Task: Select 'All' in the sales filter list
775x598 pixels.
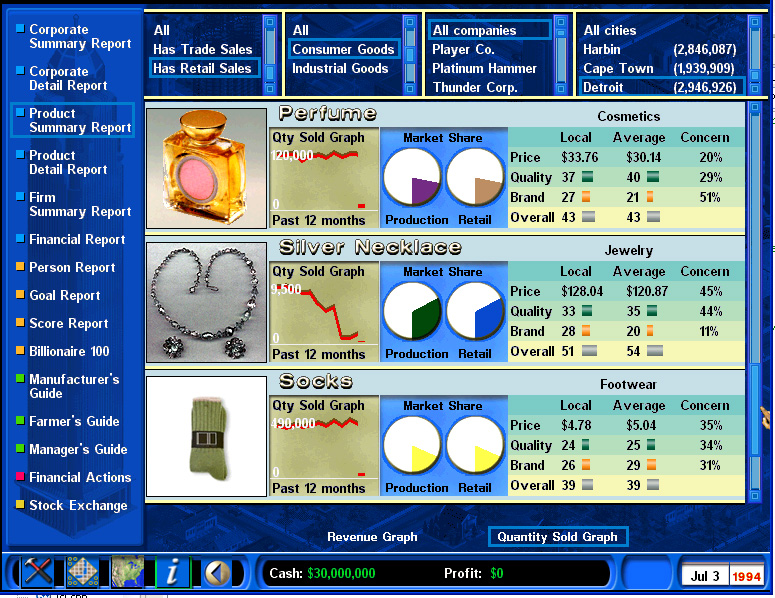Action: pos(162,31)
